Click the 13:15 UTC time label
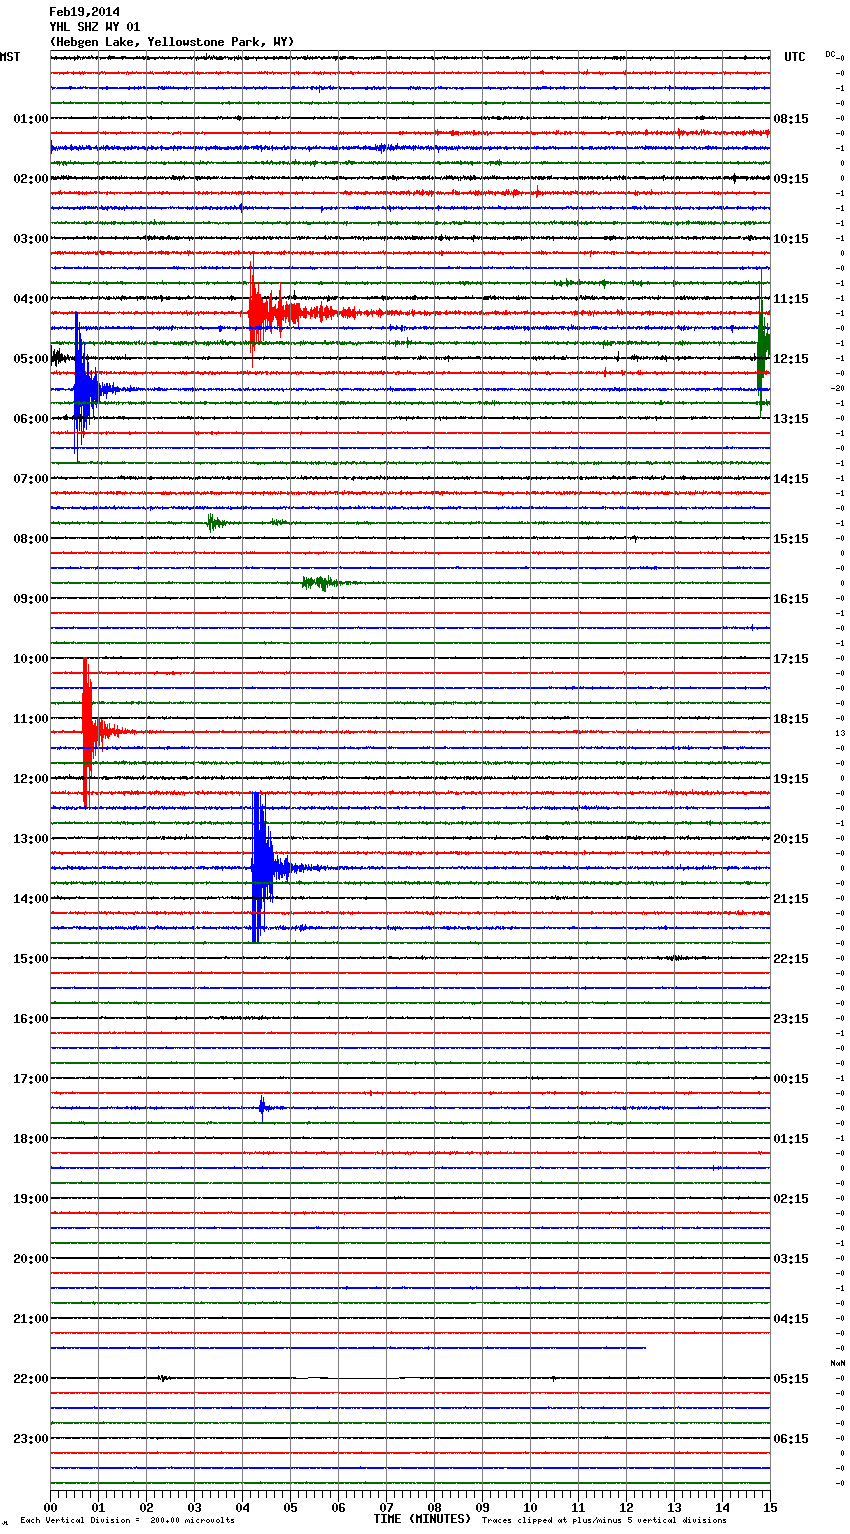 pos(791,418)
